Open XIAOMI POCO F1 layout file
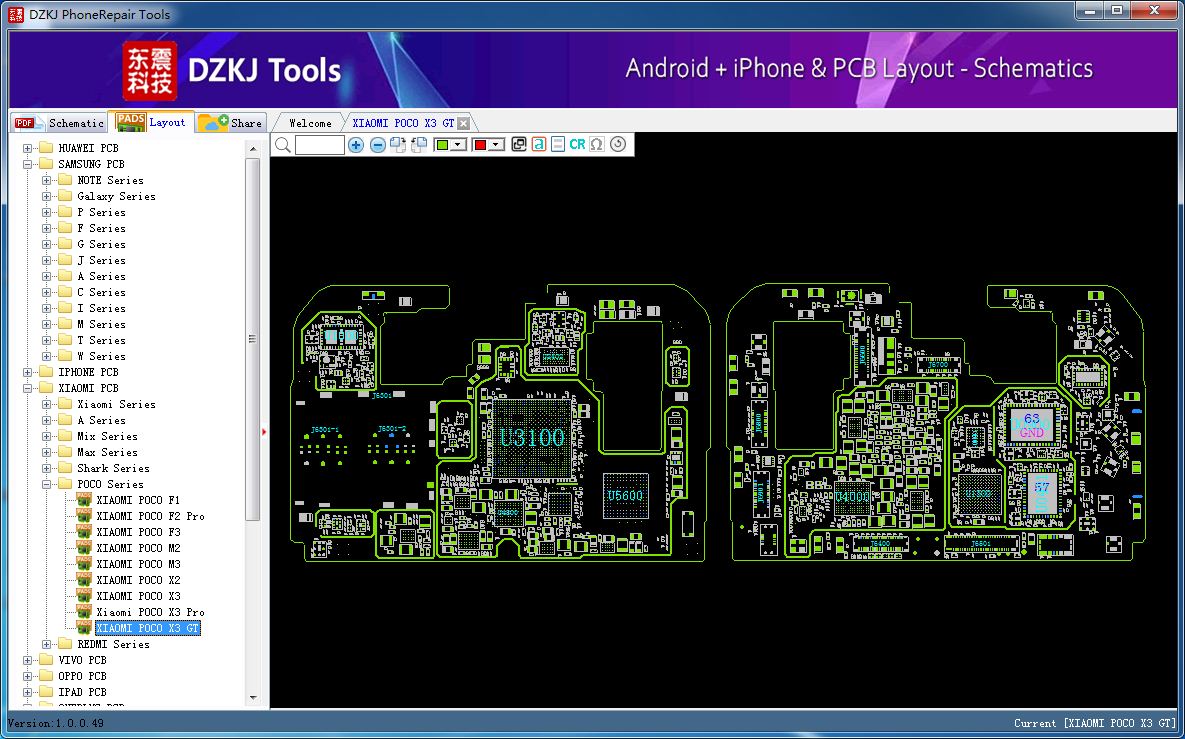The height and width of the screenshot is (739, 1185). 138,500
